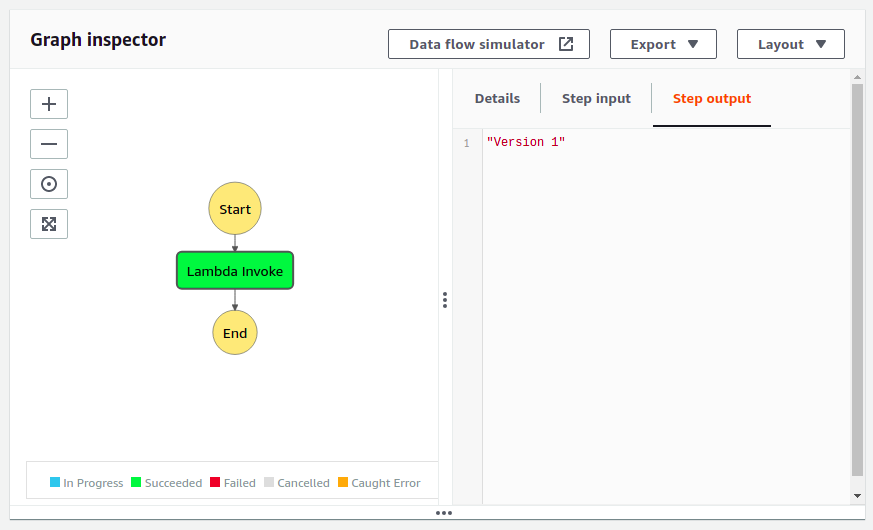Click the vertical scrollbar thumb

[x=857, y=280]
